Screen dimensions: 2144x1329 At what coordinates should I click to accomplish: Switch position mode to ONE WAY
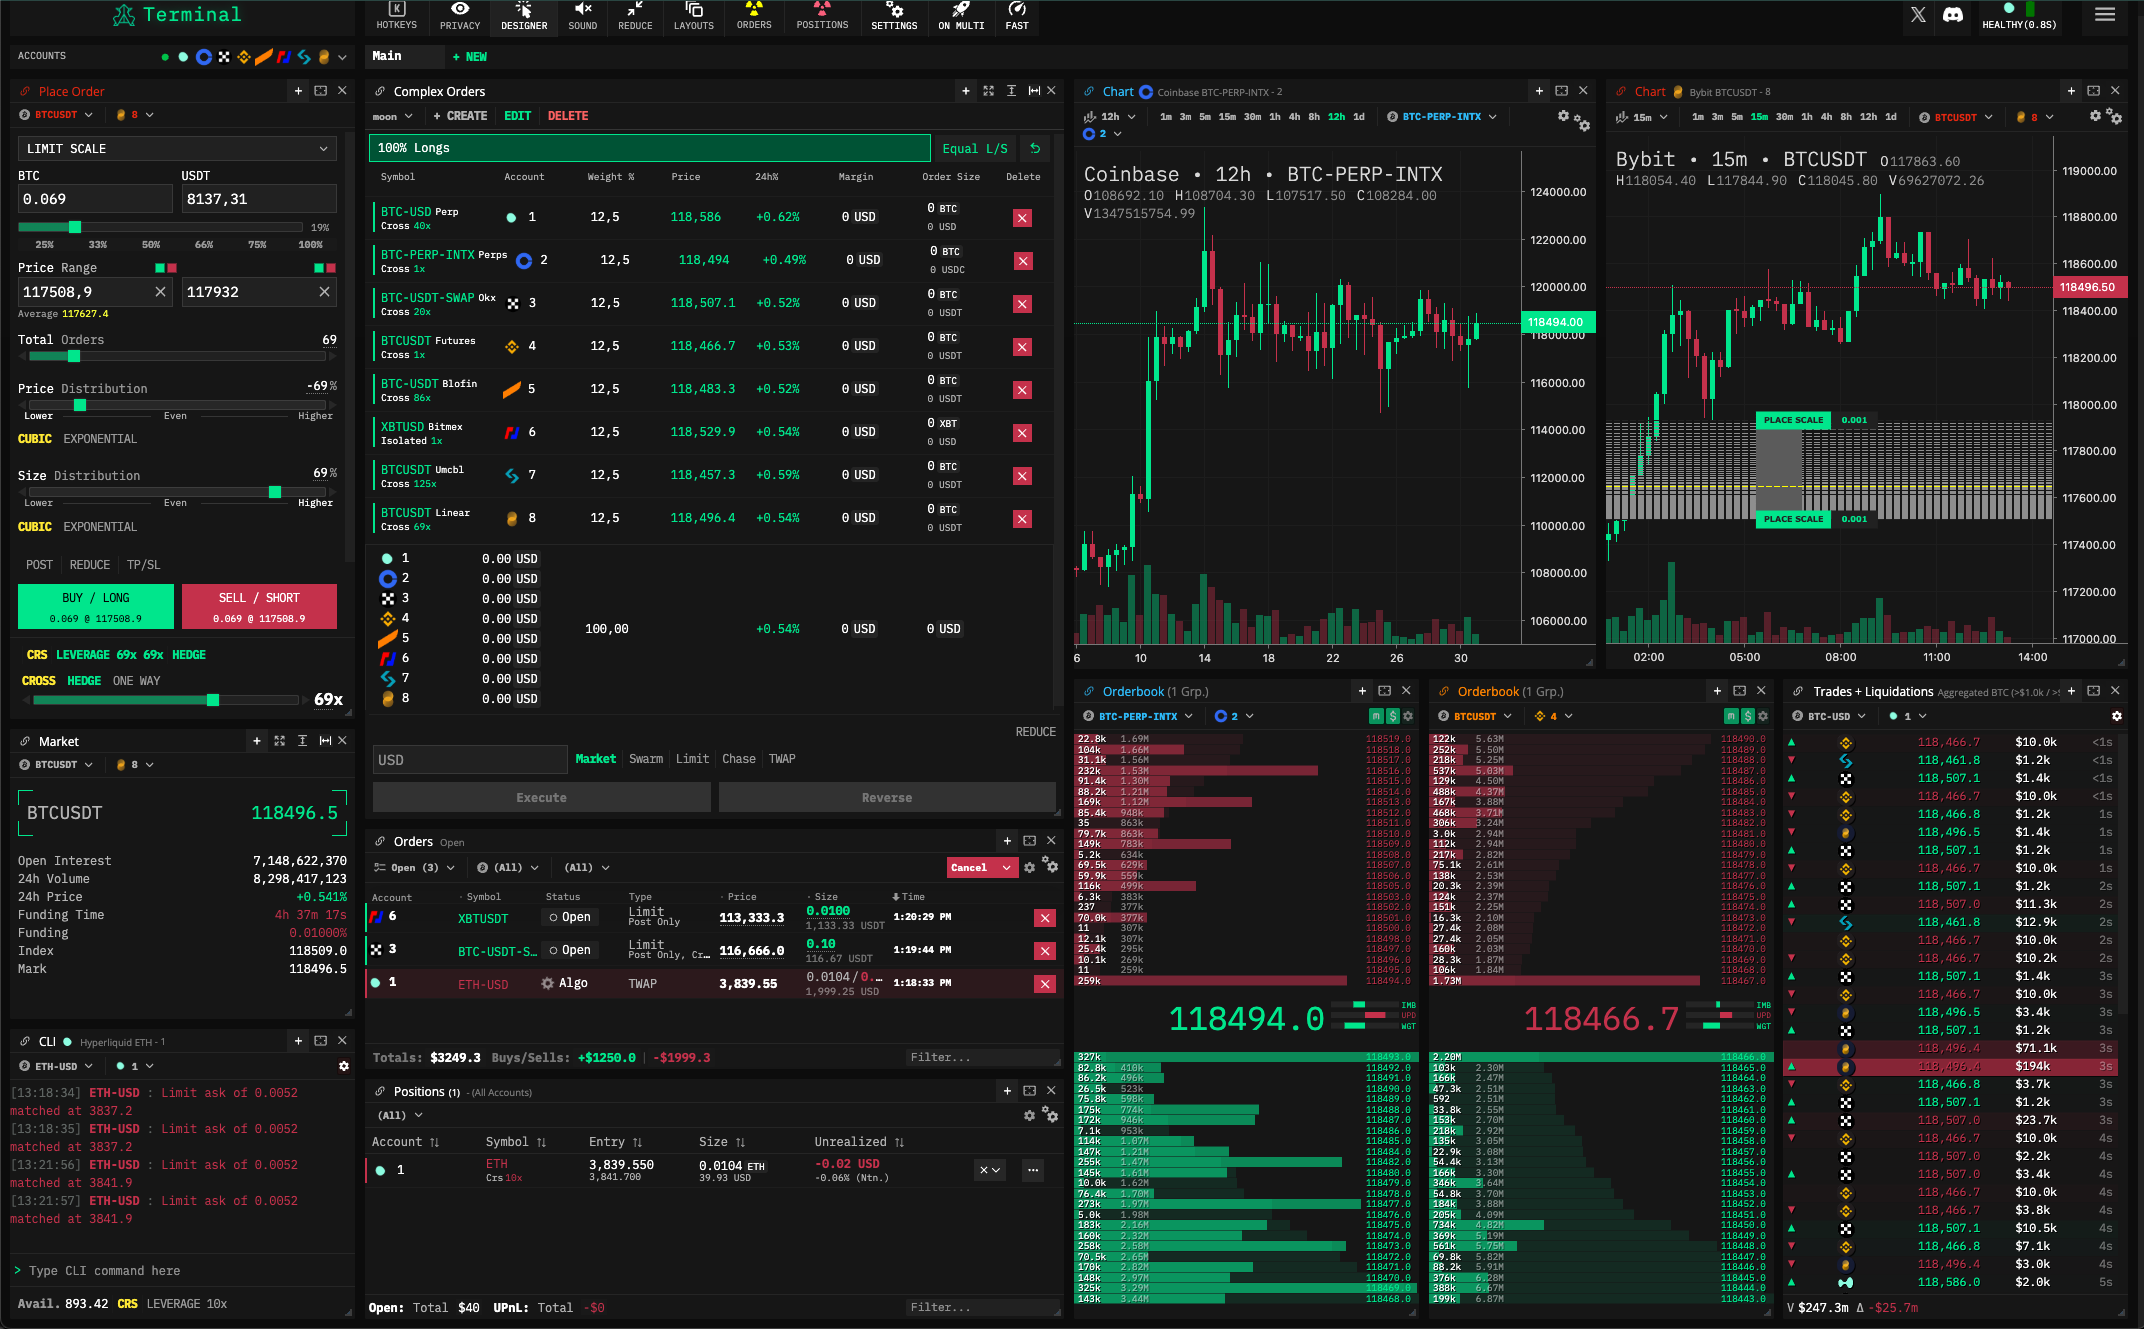click(136, 681)
